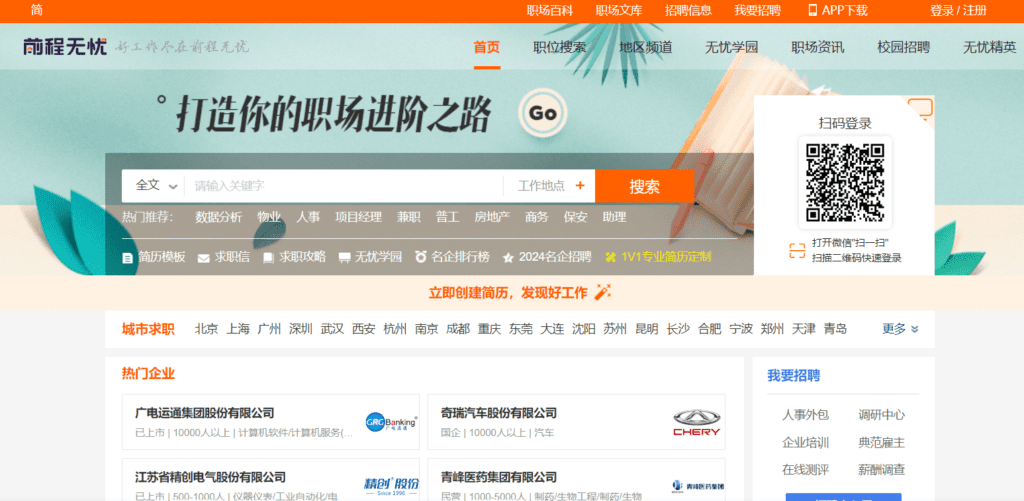Click the 无忧学园 monitor icon
The height and width of the screenshot is (501, 1024).
click(344, 257)
